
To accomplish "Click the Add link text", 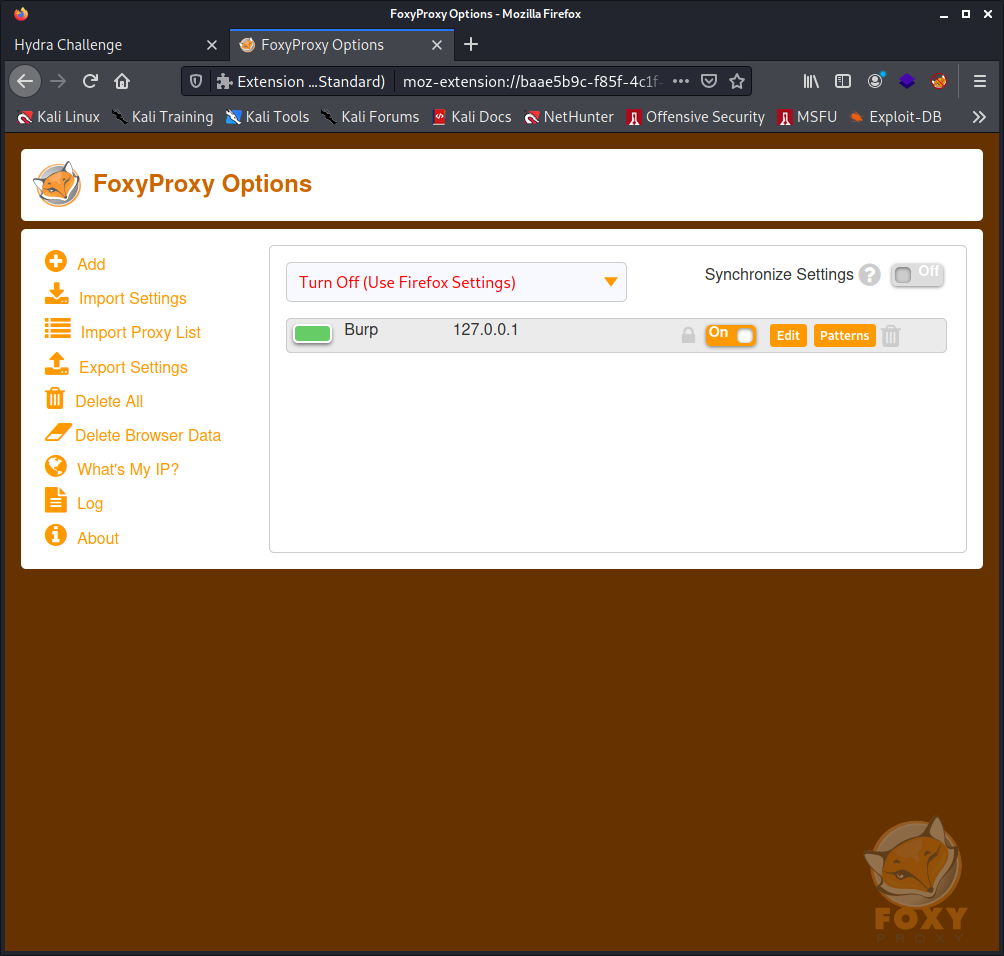I will pos(91,264).
